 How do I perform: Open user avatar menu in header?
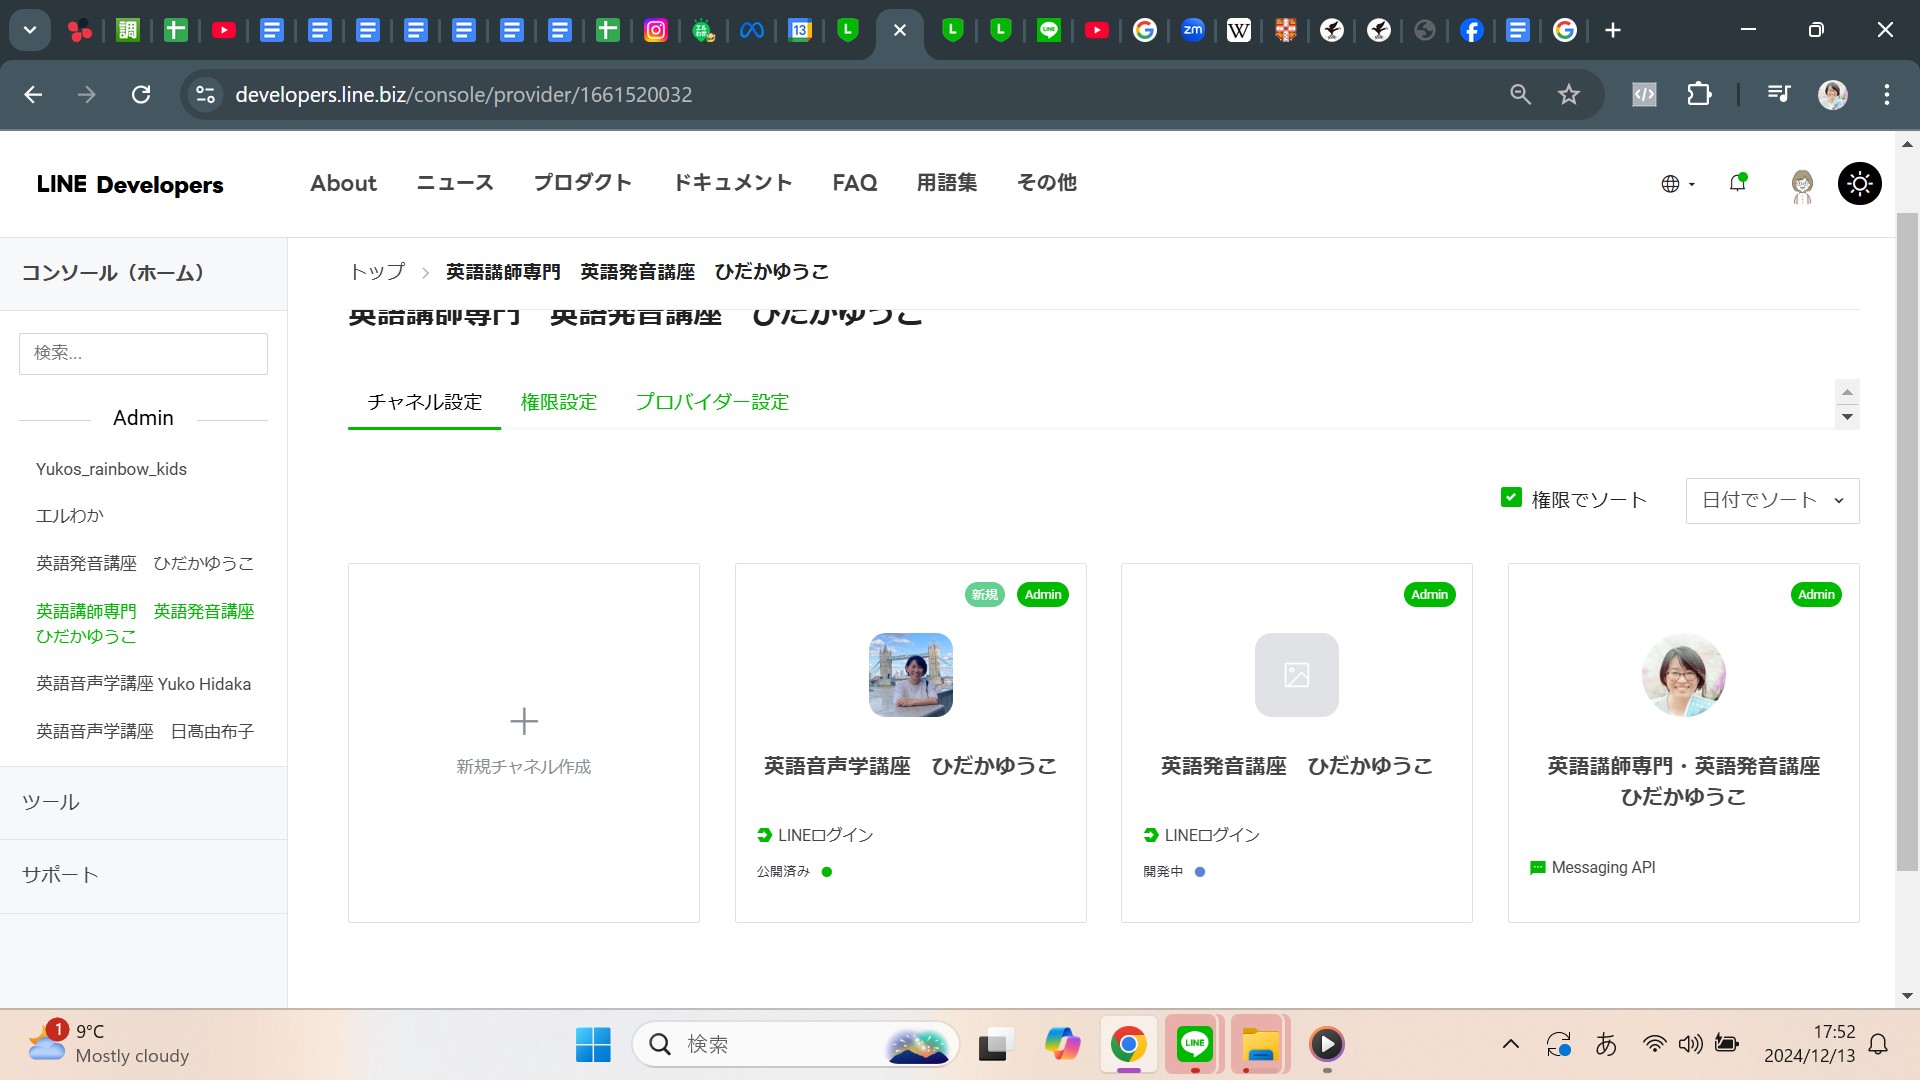pos(1802,186)
